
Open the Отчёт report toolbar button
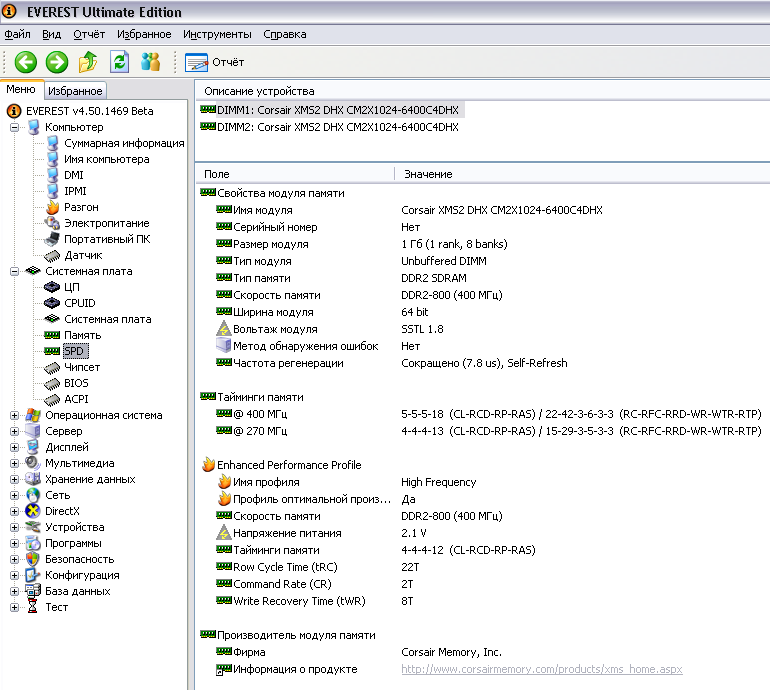pos(215,62)
